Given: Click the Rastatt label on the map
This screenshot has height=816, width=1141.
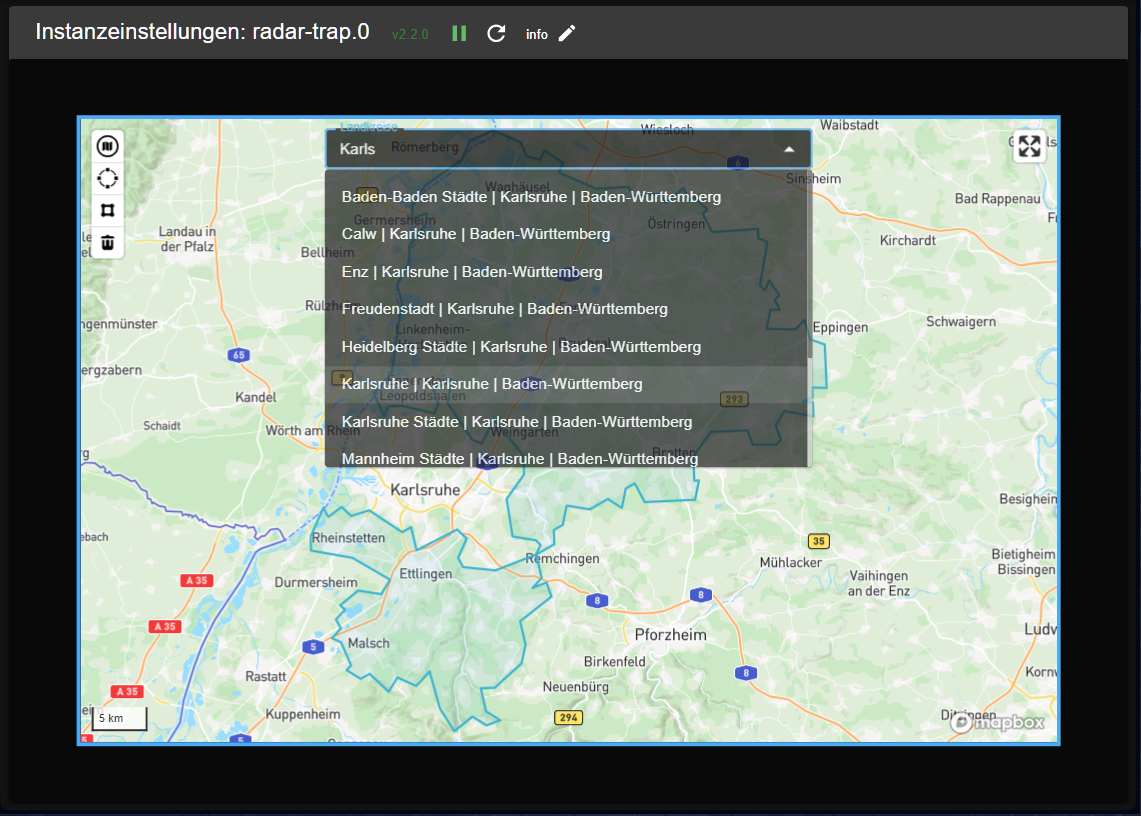Looking at the screenshot, I should (266, 676).
